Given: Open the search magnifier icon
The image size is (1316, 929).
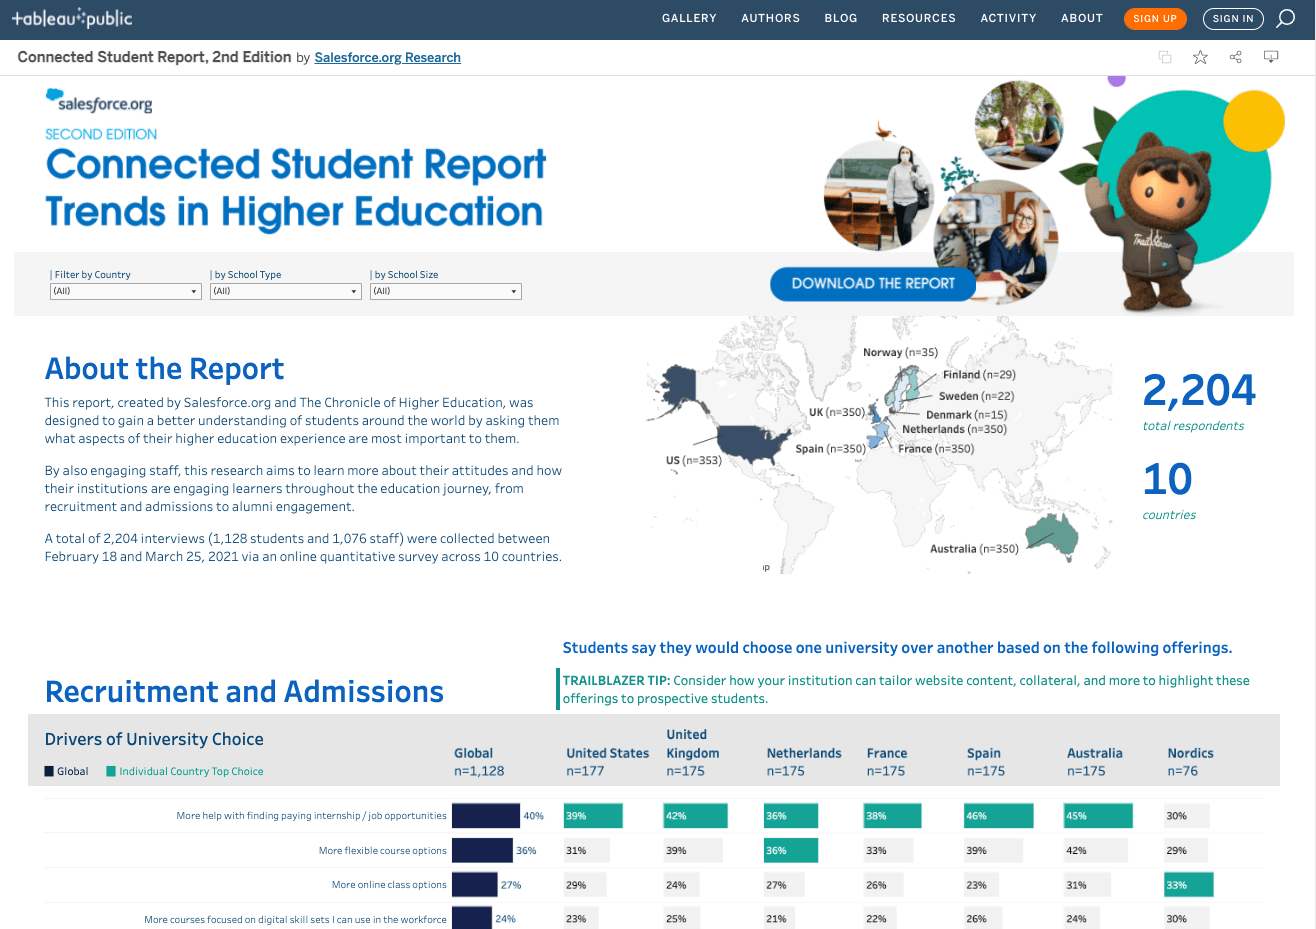Looking at the screenshot, I should pos(1286,18).
